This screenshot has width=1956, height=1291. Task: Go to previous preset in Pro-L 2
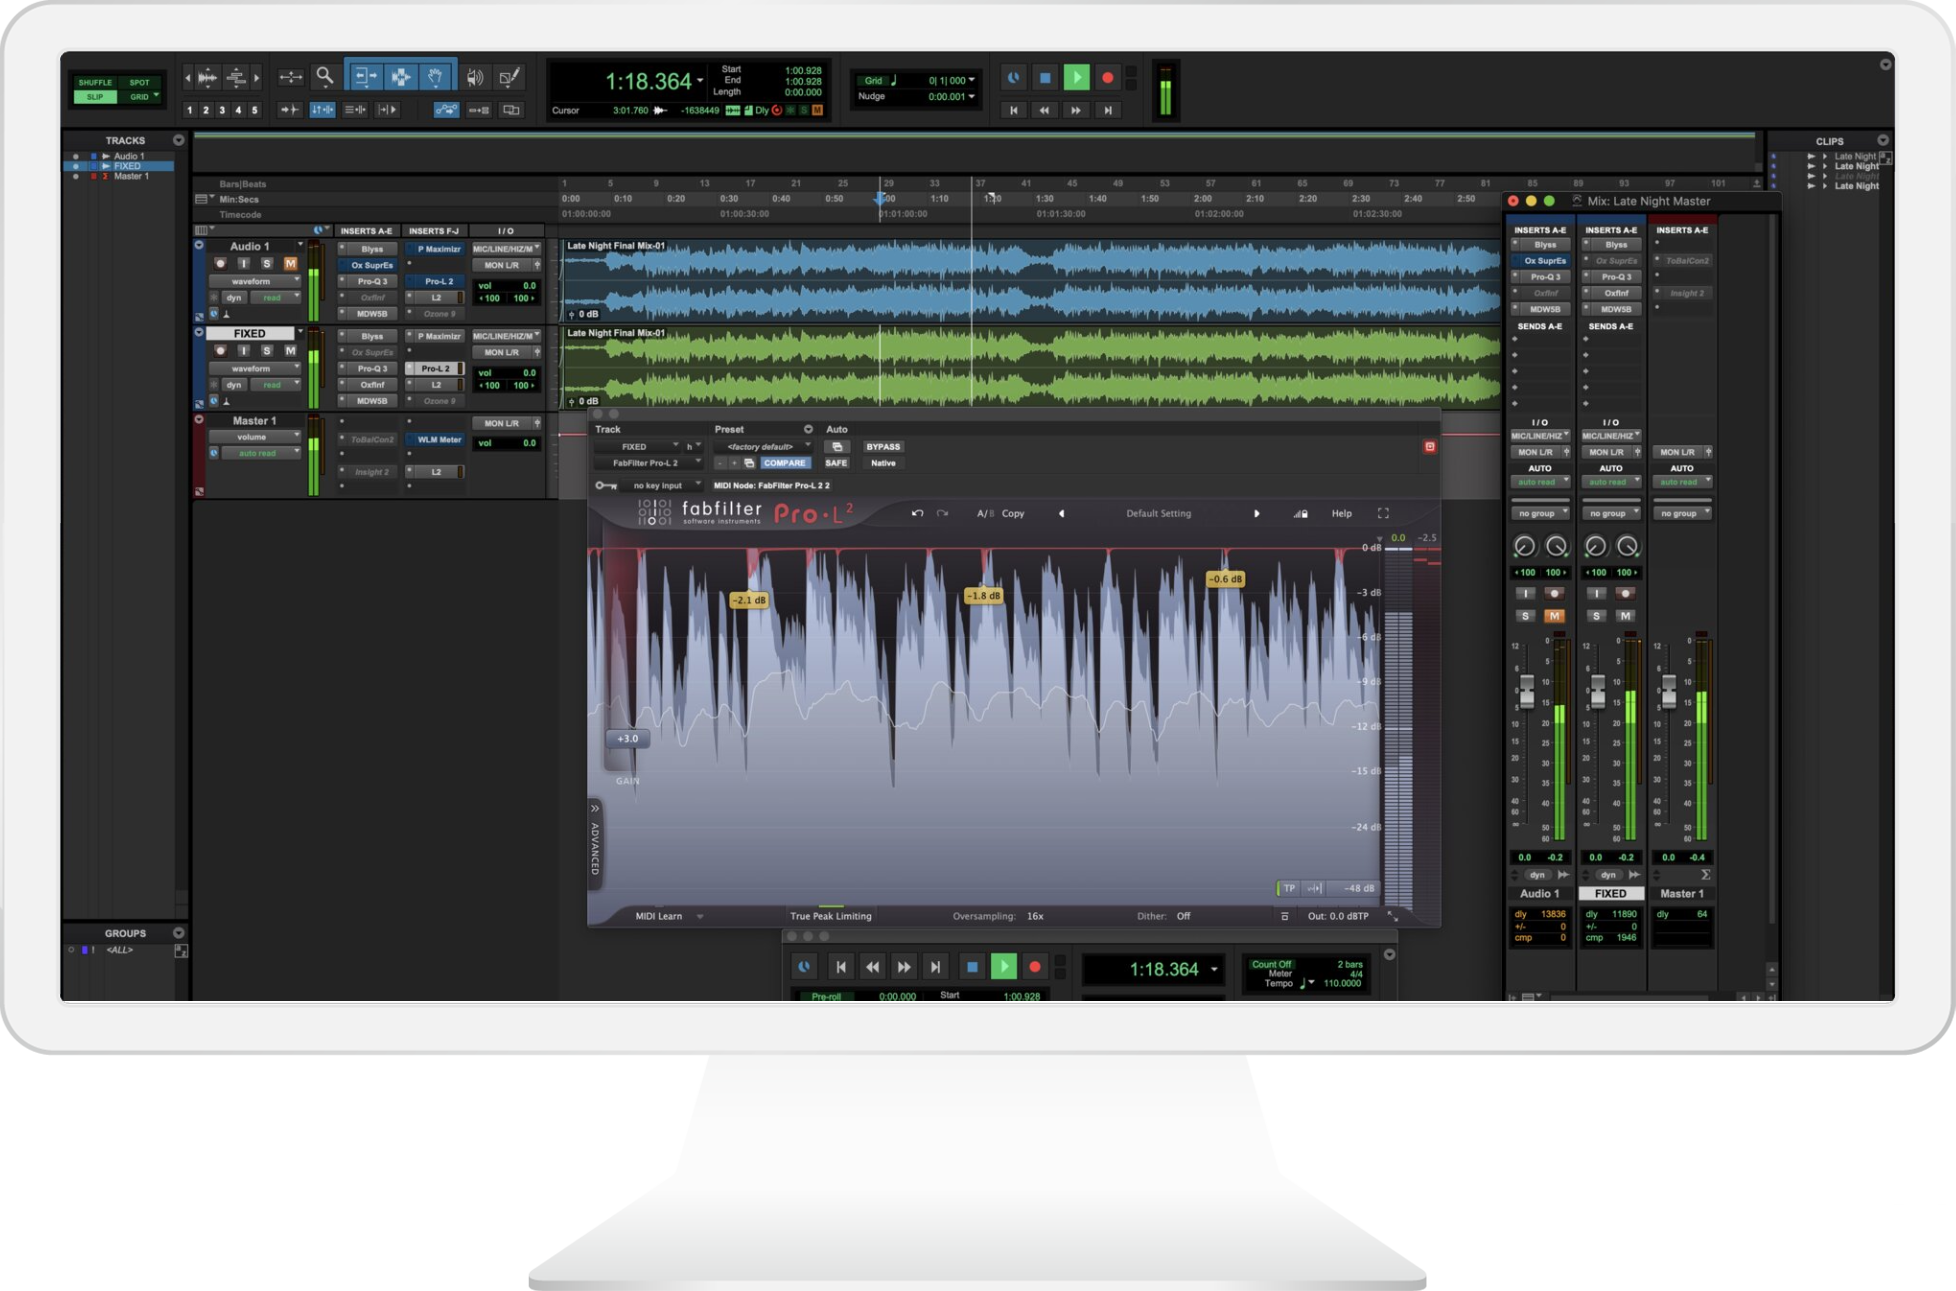click(1061, 513)
